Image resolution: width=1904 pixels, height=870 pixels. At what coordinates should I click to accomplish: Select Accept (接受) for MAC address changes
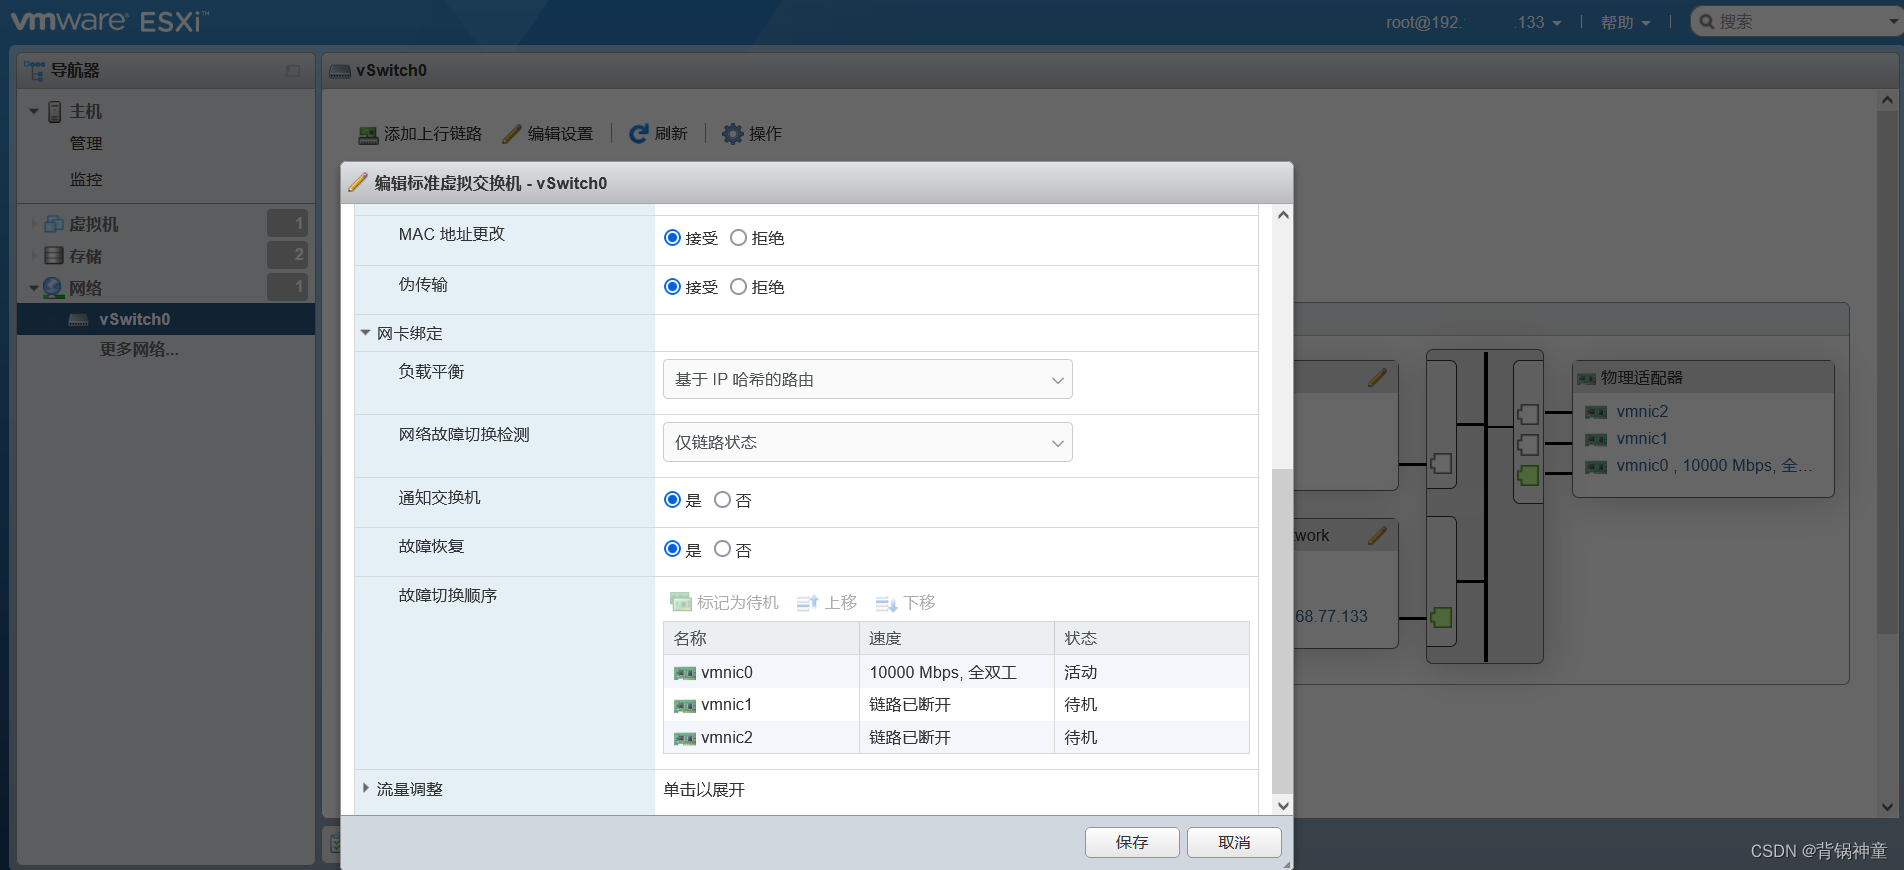tap(672, 238)
